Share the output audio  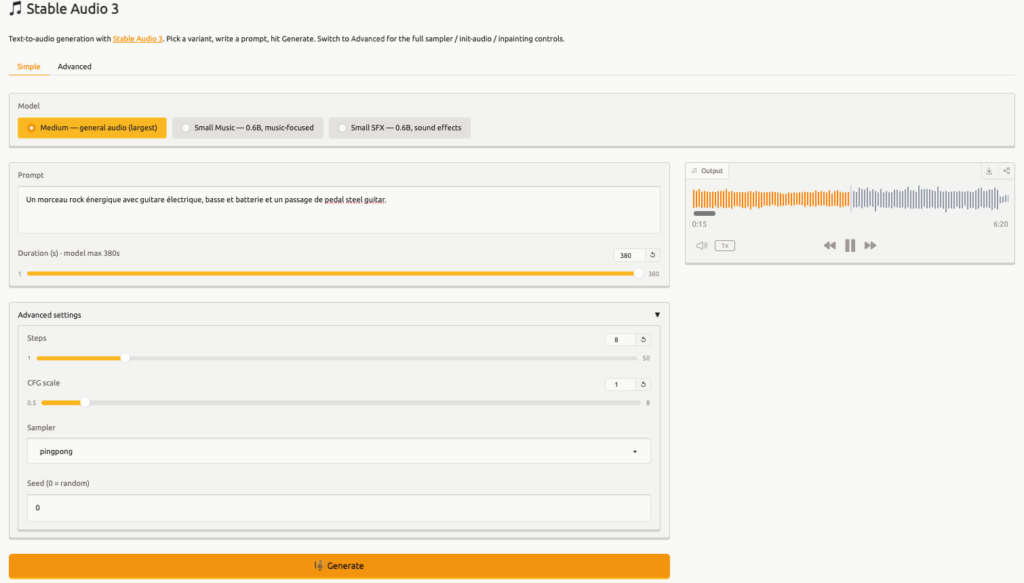[x=1006, y=171]
